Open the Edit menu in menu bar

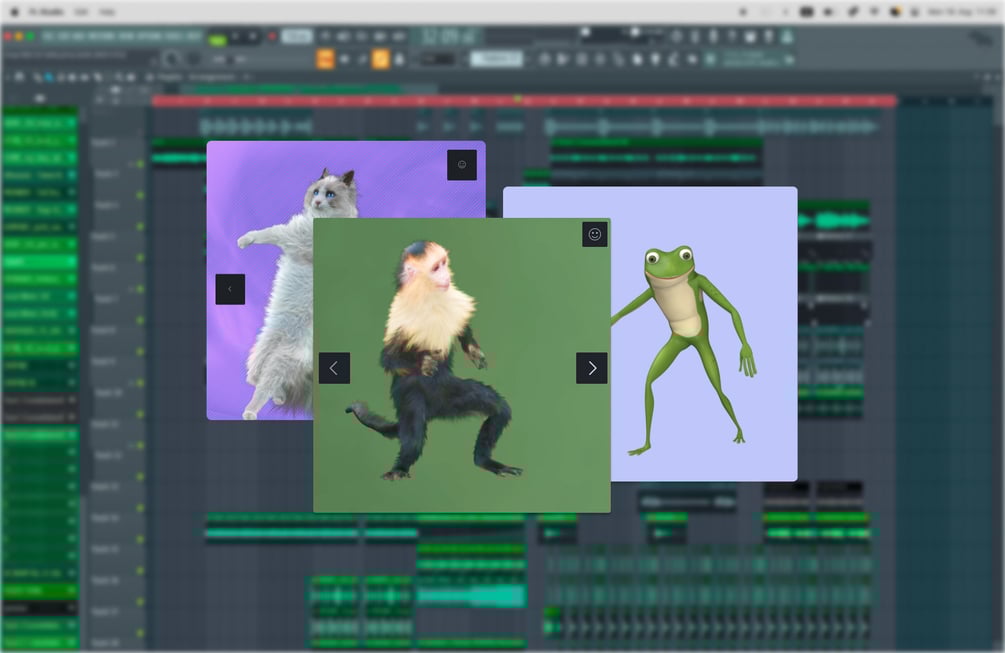[x=81, y=12]
